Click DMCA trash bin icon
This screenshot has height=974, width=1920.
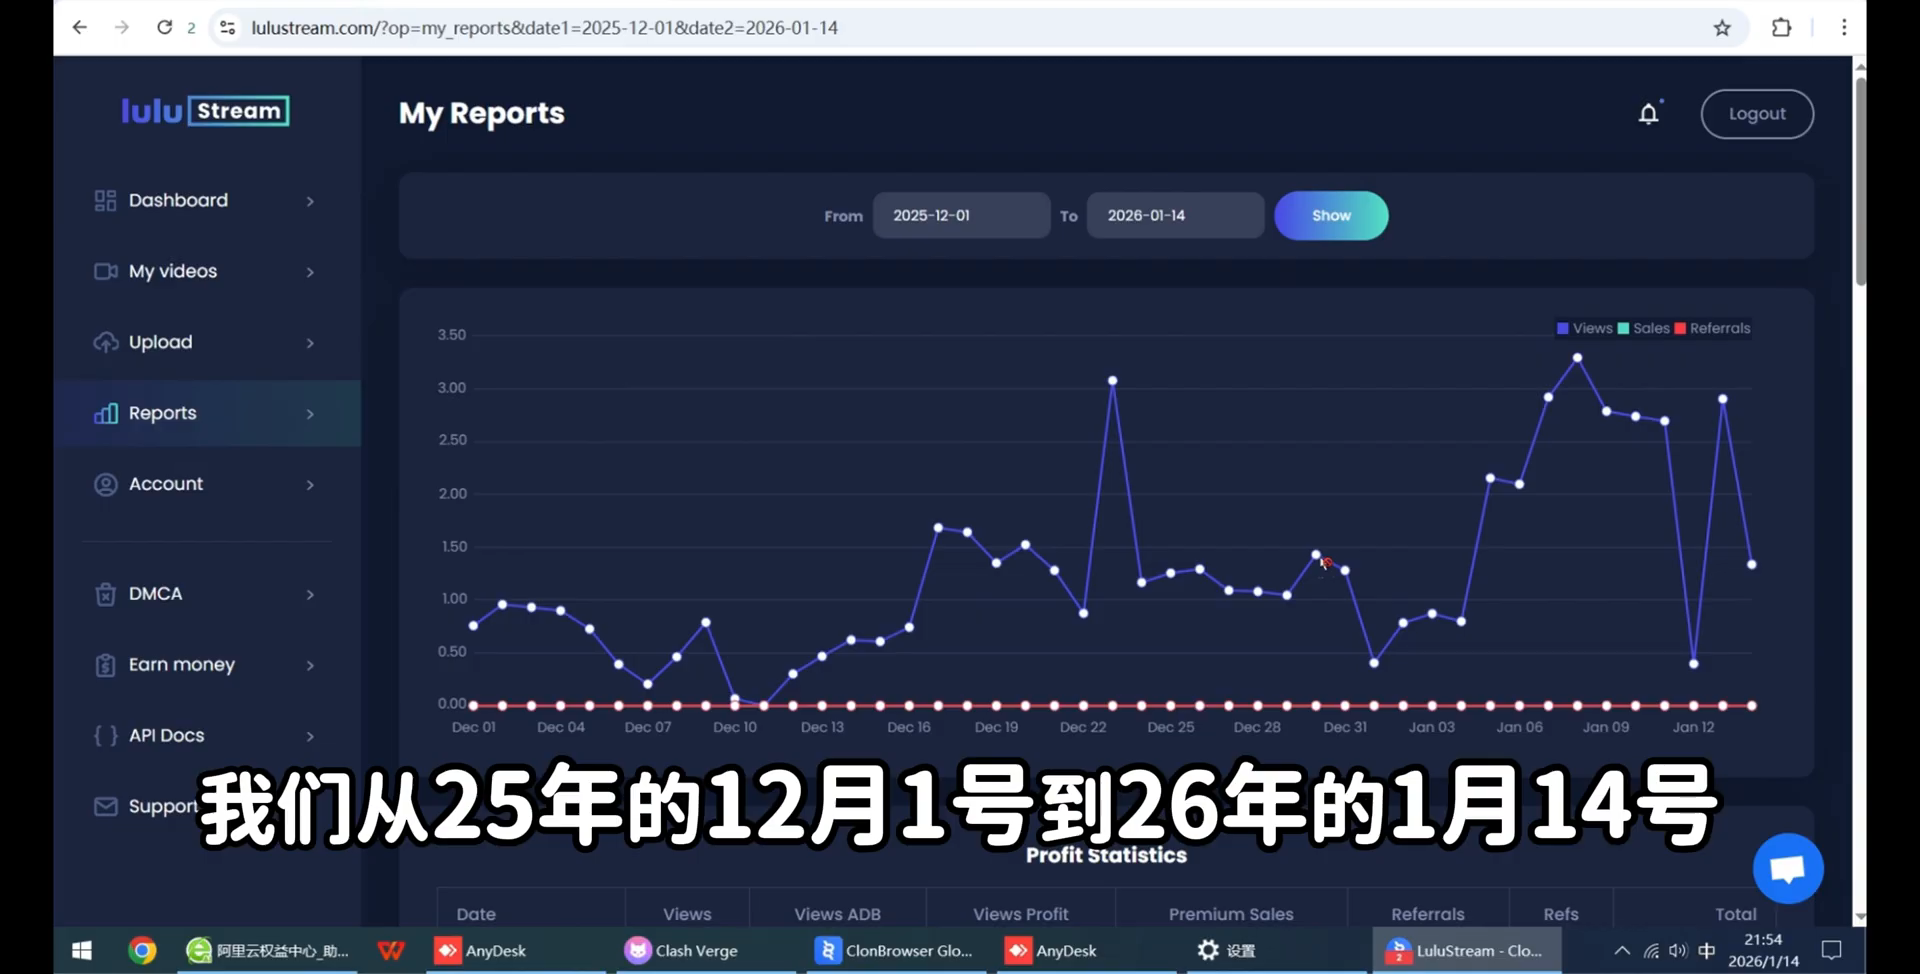(x=105, y=595)
